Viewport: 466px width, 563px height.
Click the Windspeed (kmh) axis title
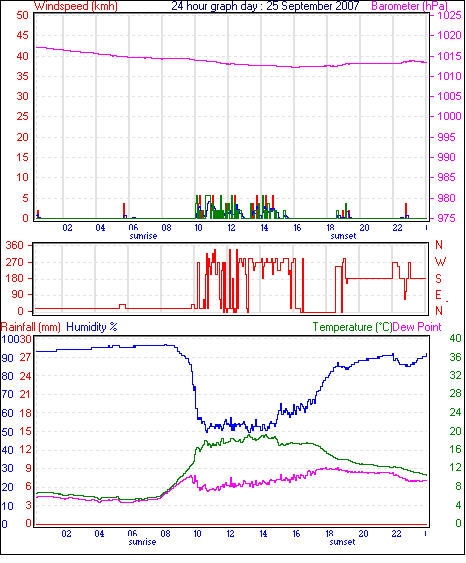76,6
